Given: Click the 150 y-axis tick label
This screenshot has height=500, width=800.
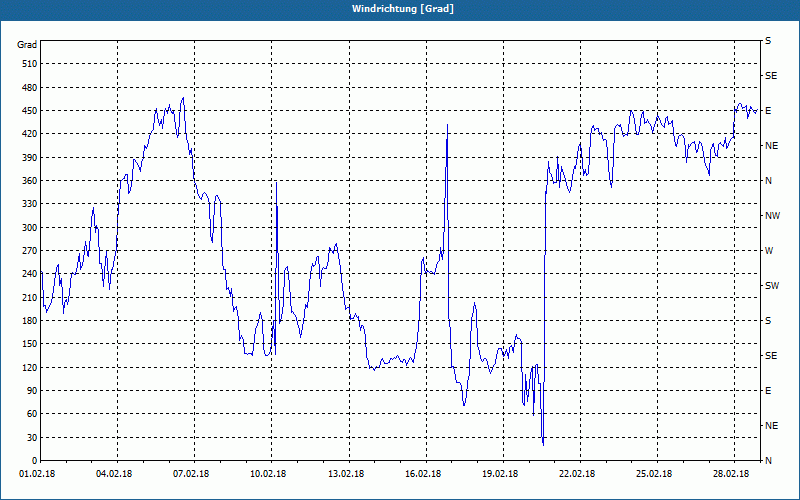Looking at the screenshot, I should (30, 344).
